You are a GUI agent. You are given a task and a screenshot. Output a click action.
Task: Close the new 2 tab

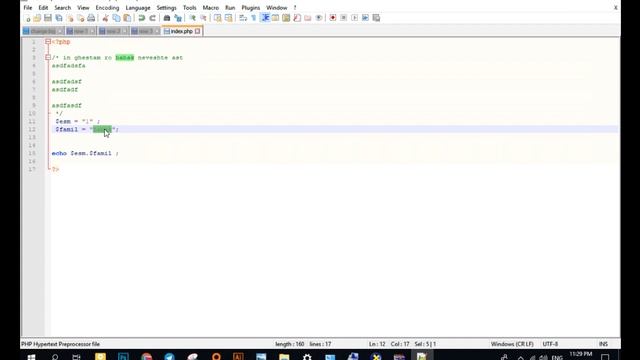tap(124, 31)
